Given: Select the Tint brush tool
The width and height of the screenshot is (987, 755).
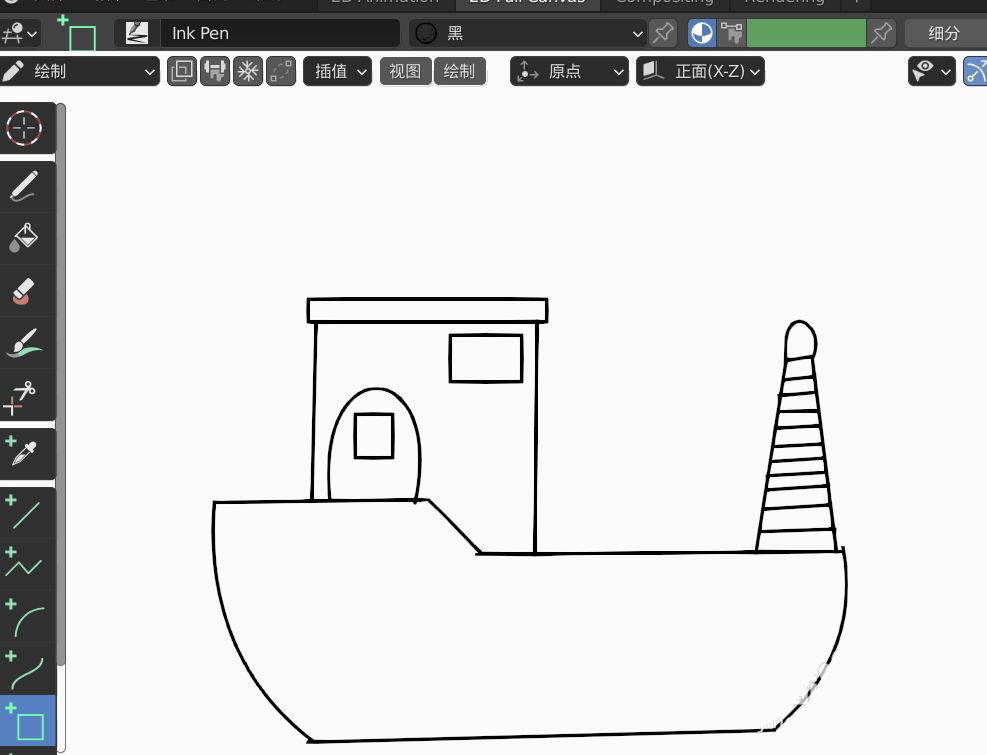Looking at the screenshot, I should 24,343.
